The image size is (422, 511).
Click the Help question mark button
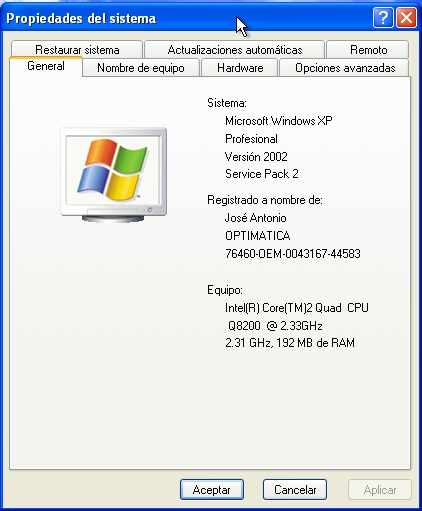383,17
